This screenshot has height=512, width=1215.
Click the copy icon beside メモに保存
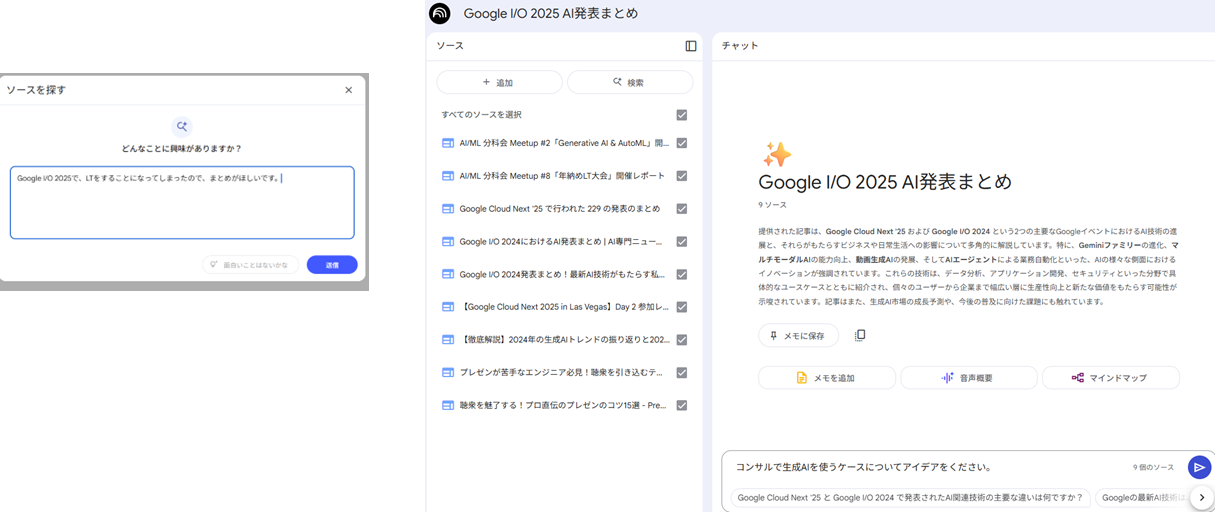860,335
